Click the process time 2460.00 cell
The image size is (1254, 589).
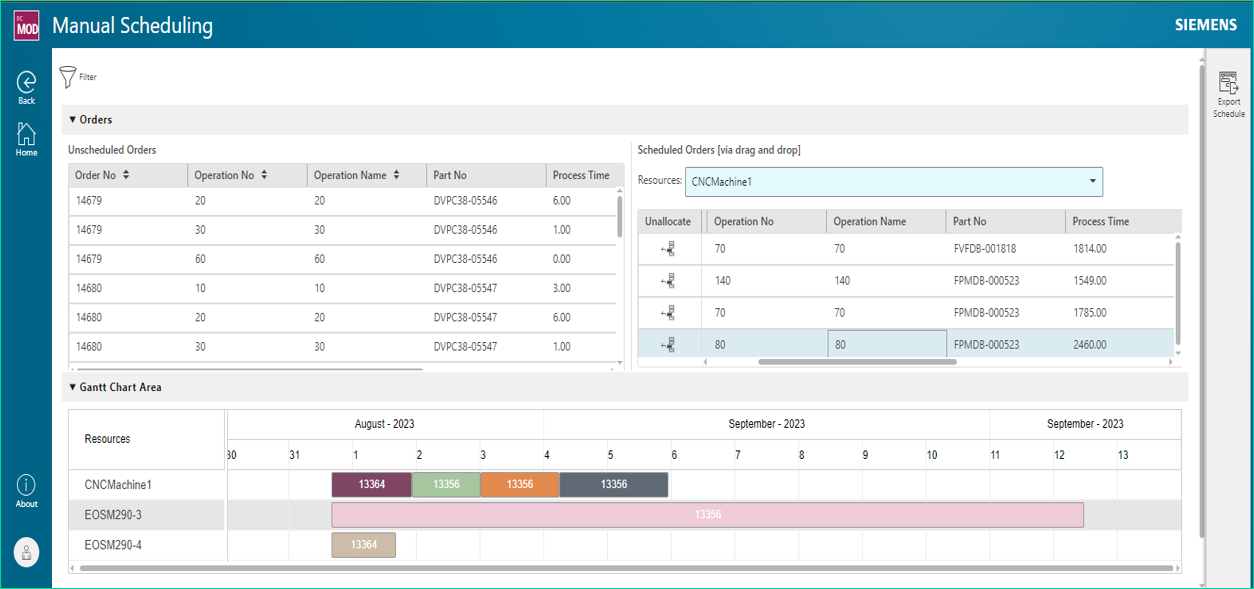tap(1118, 345)
